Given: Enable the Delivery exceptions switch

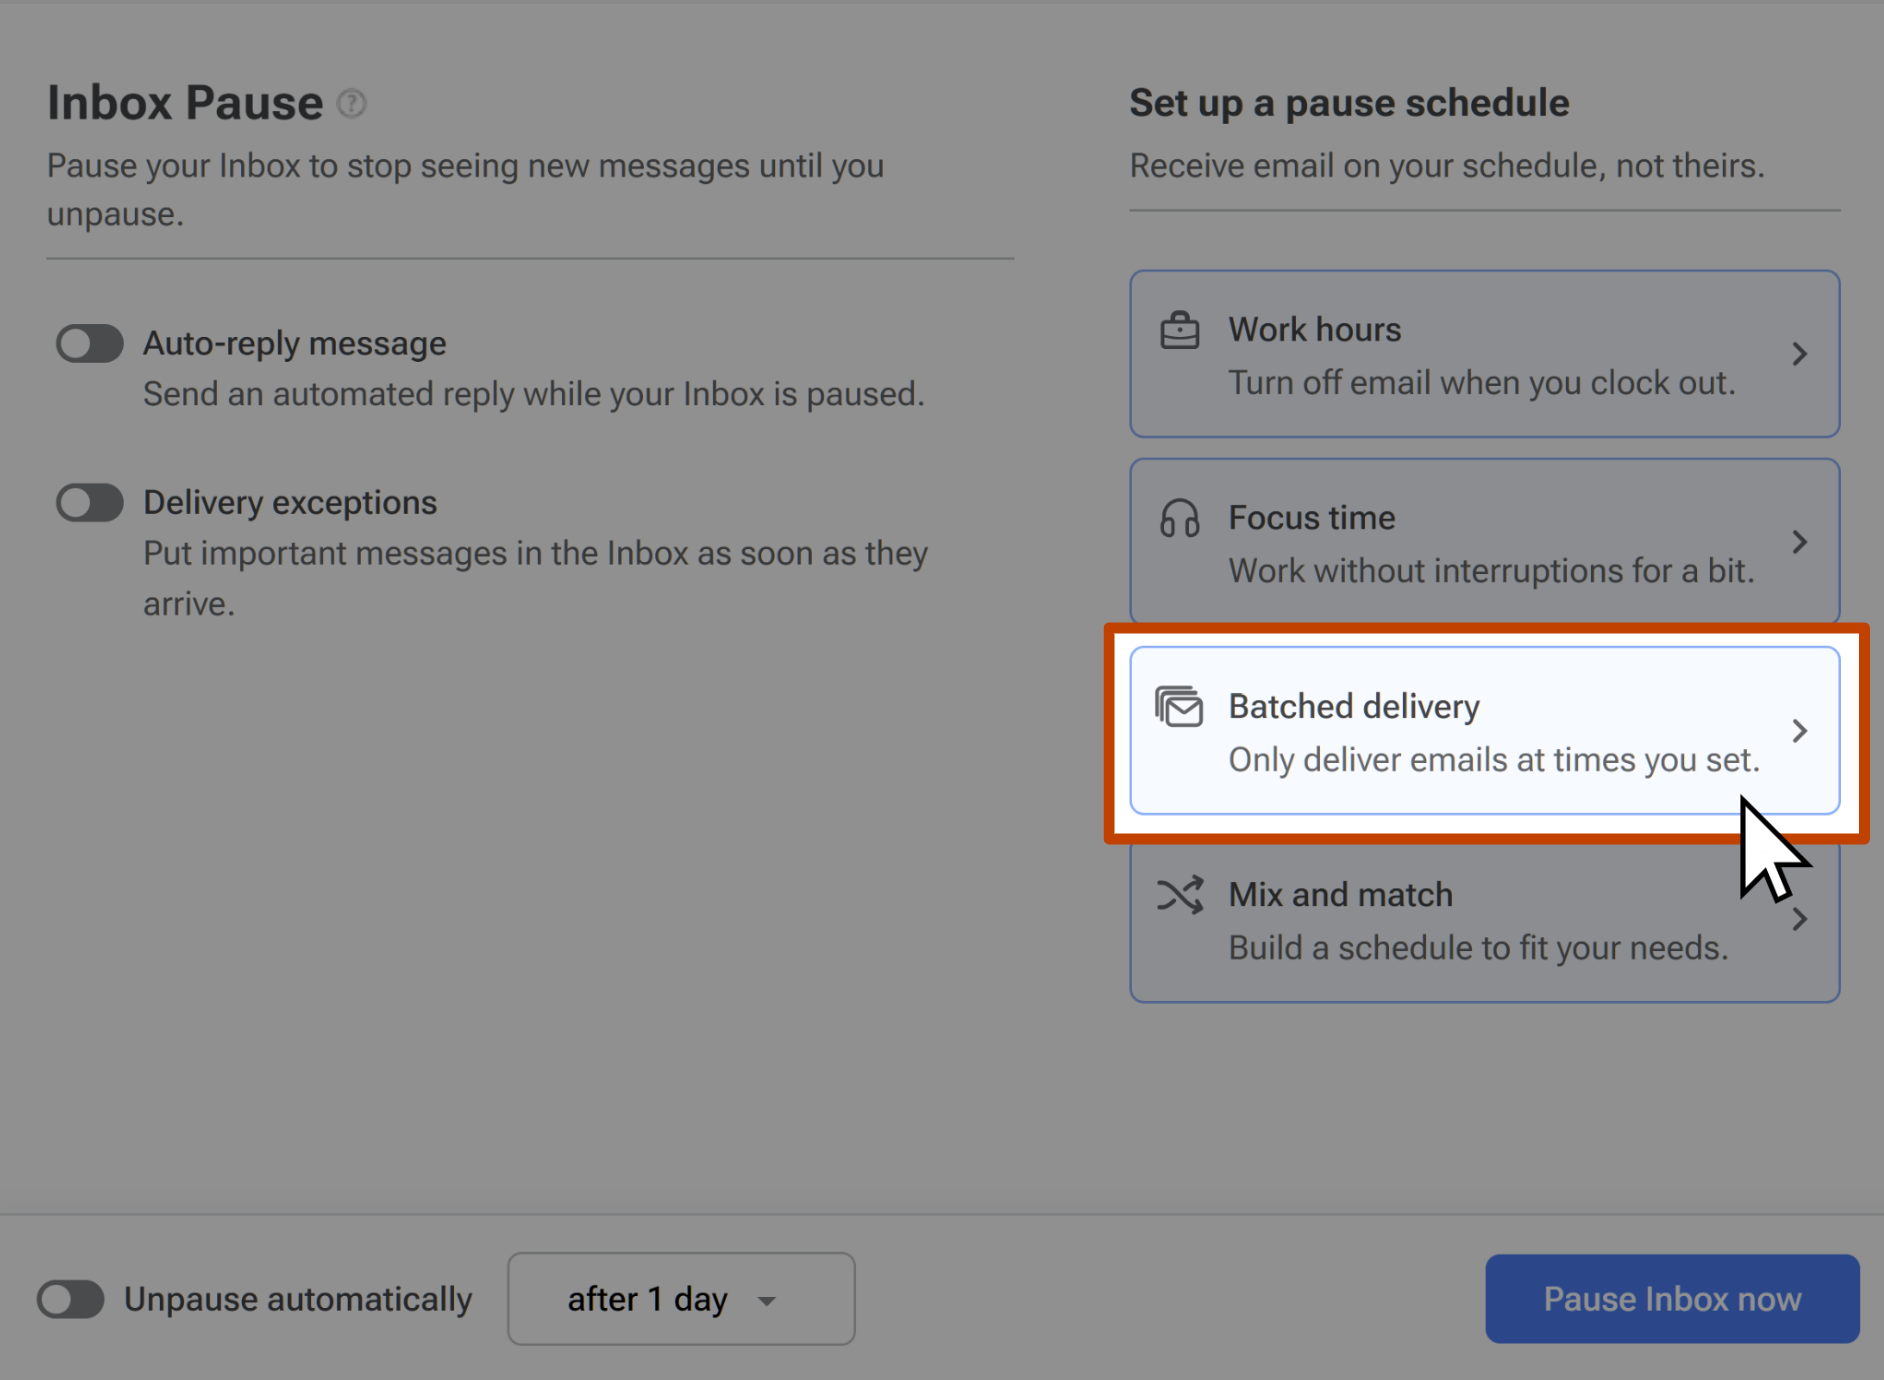Looking at the screenshot, I should point(90,503).
